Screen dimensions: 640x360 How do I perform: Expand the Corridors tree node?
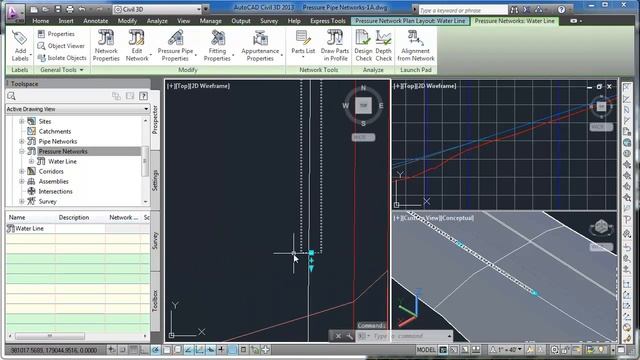pyautogui.click(x=22, y=171)
